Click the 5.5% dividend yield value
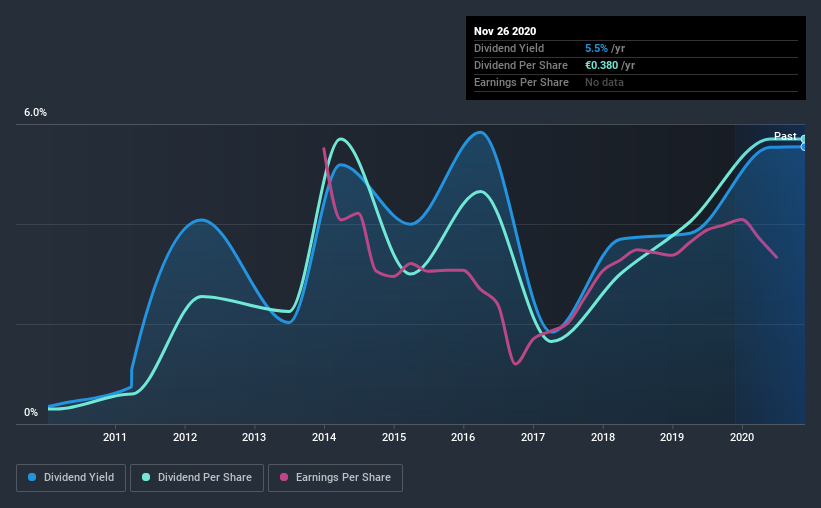 596,48
